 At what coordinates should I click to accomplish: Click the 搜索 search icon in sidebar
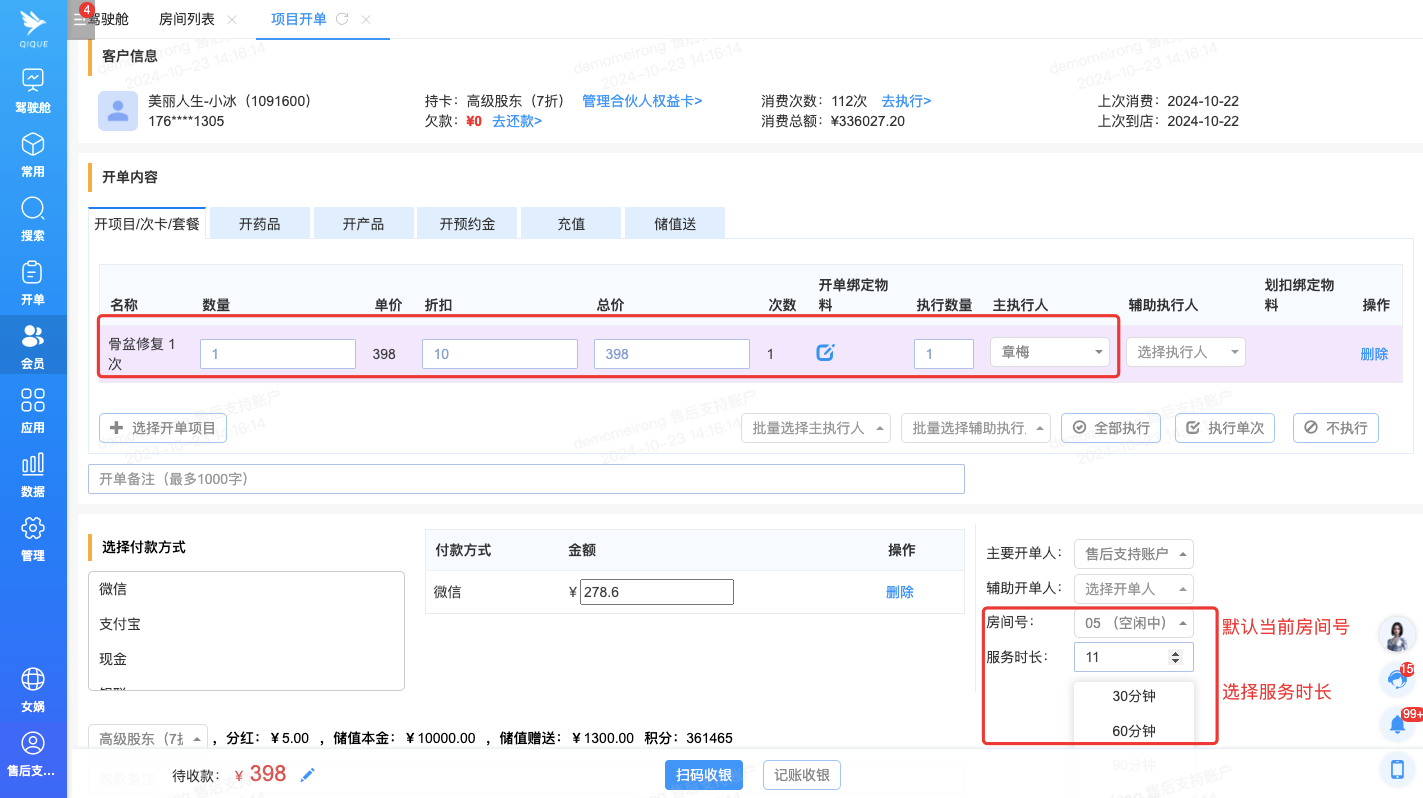point(33,209)
